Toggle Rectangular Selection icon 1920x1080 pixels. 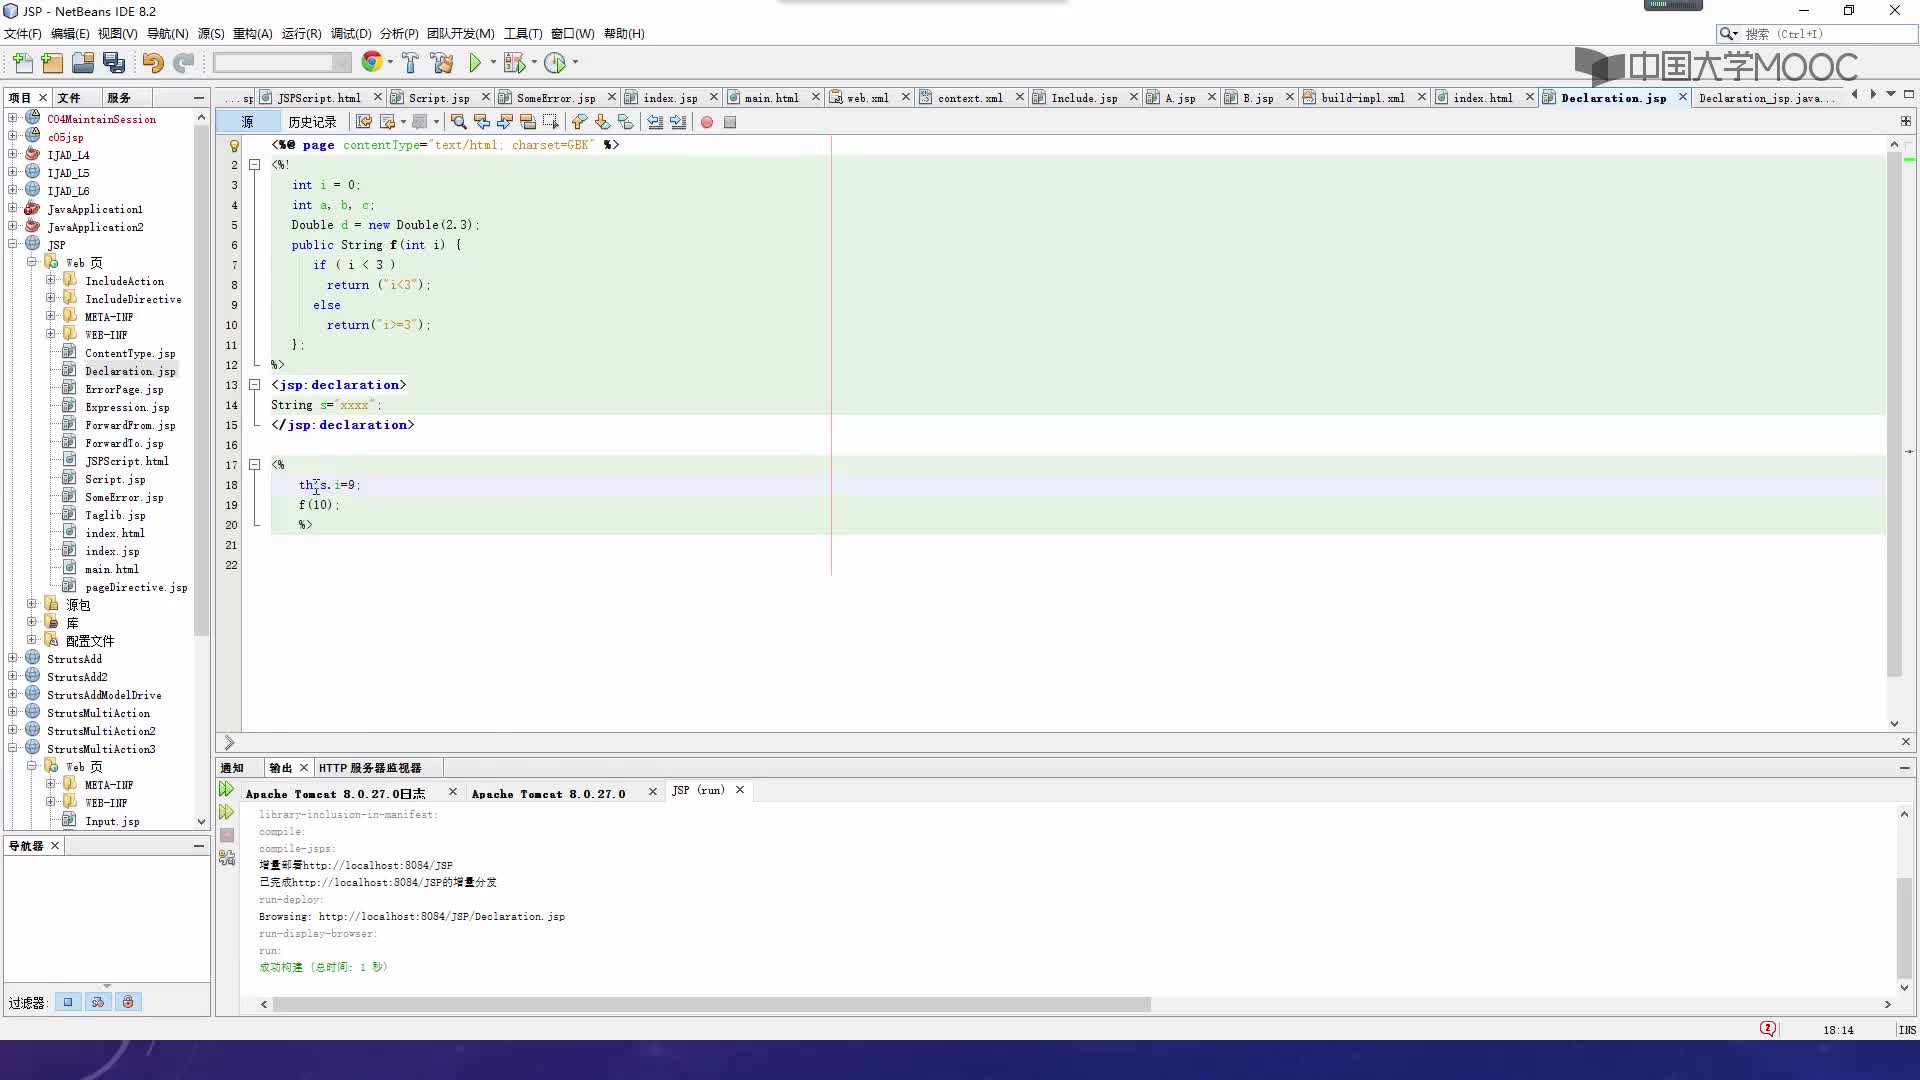pyautogui.click(x=550, y=122)
